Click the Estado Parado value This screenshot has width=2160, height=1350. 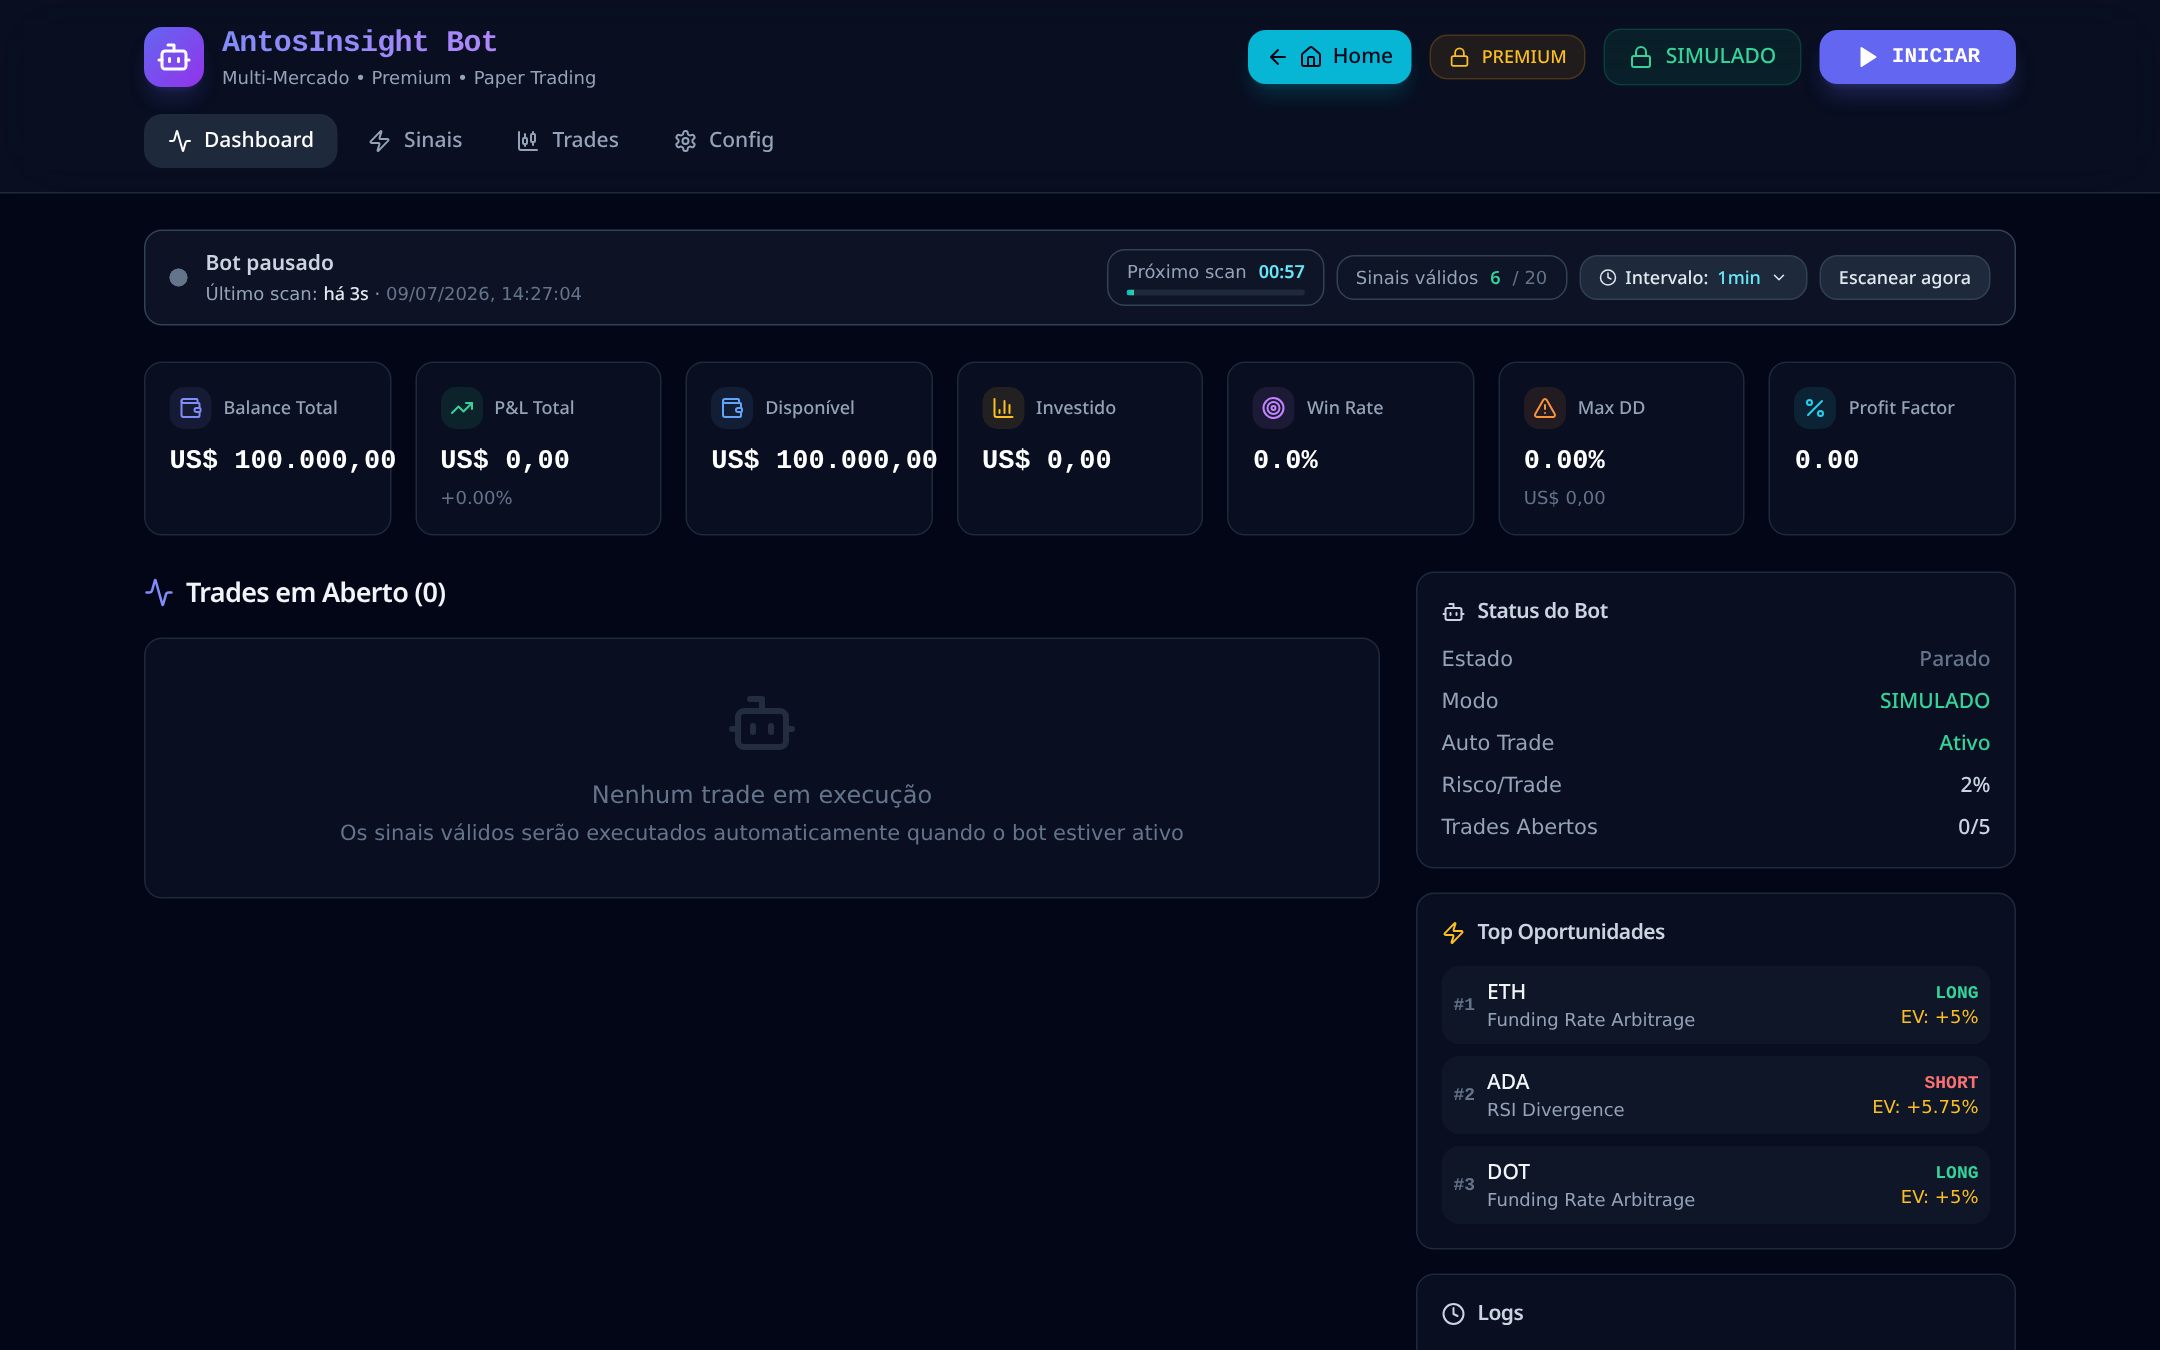[1954, 659]
